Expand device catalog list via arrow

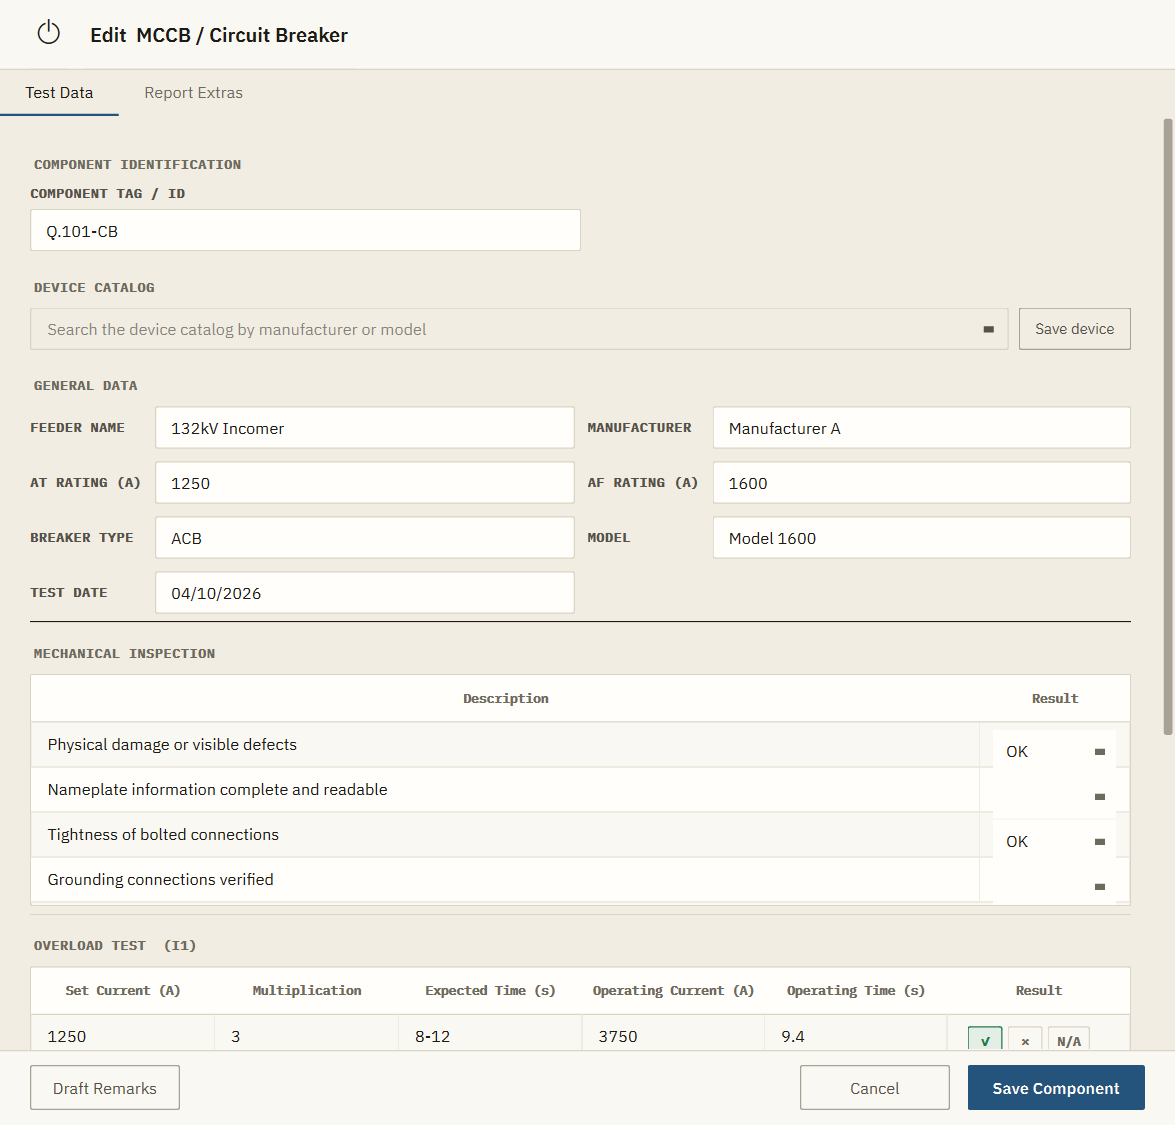[988, 330]
